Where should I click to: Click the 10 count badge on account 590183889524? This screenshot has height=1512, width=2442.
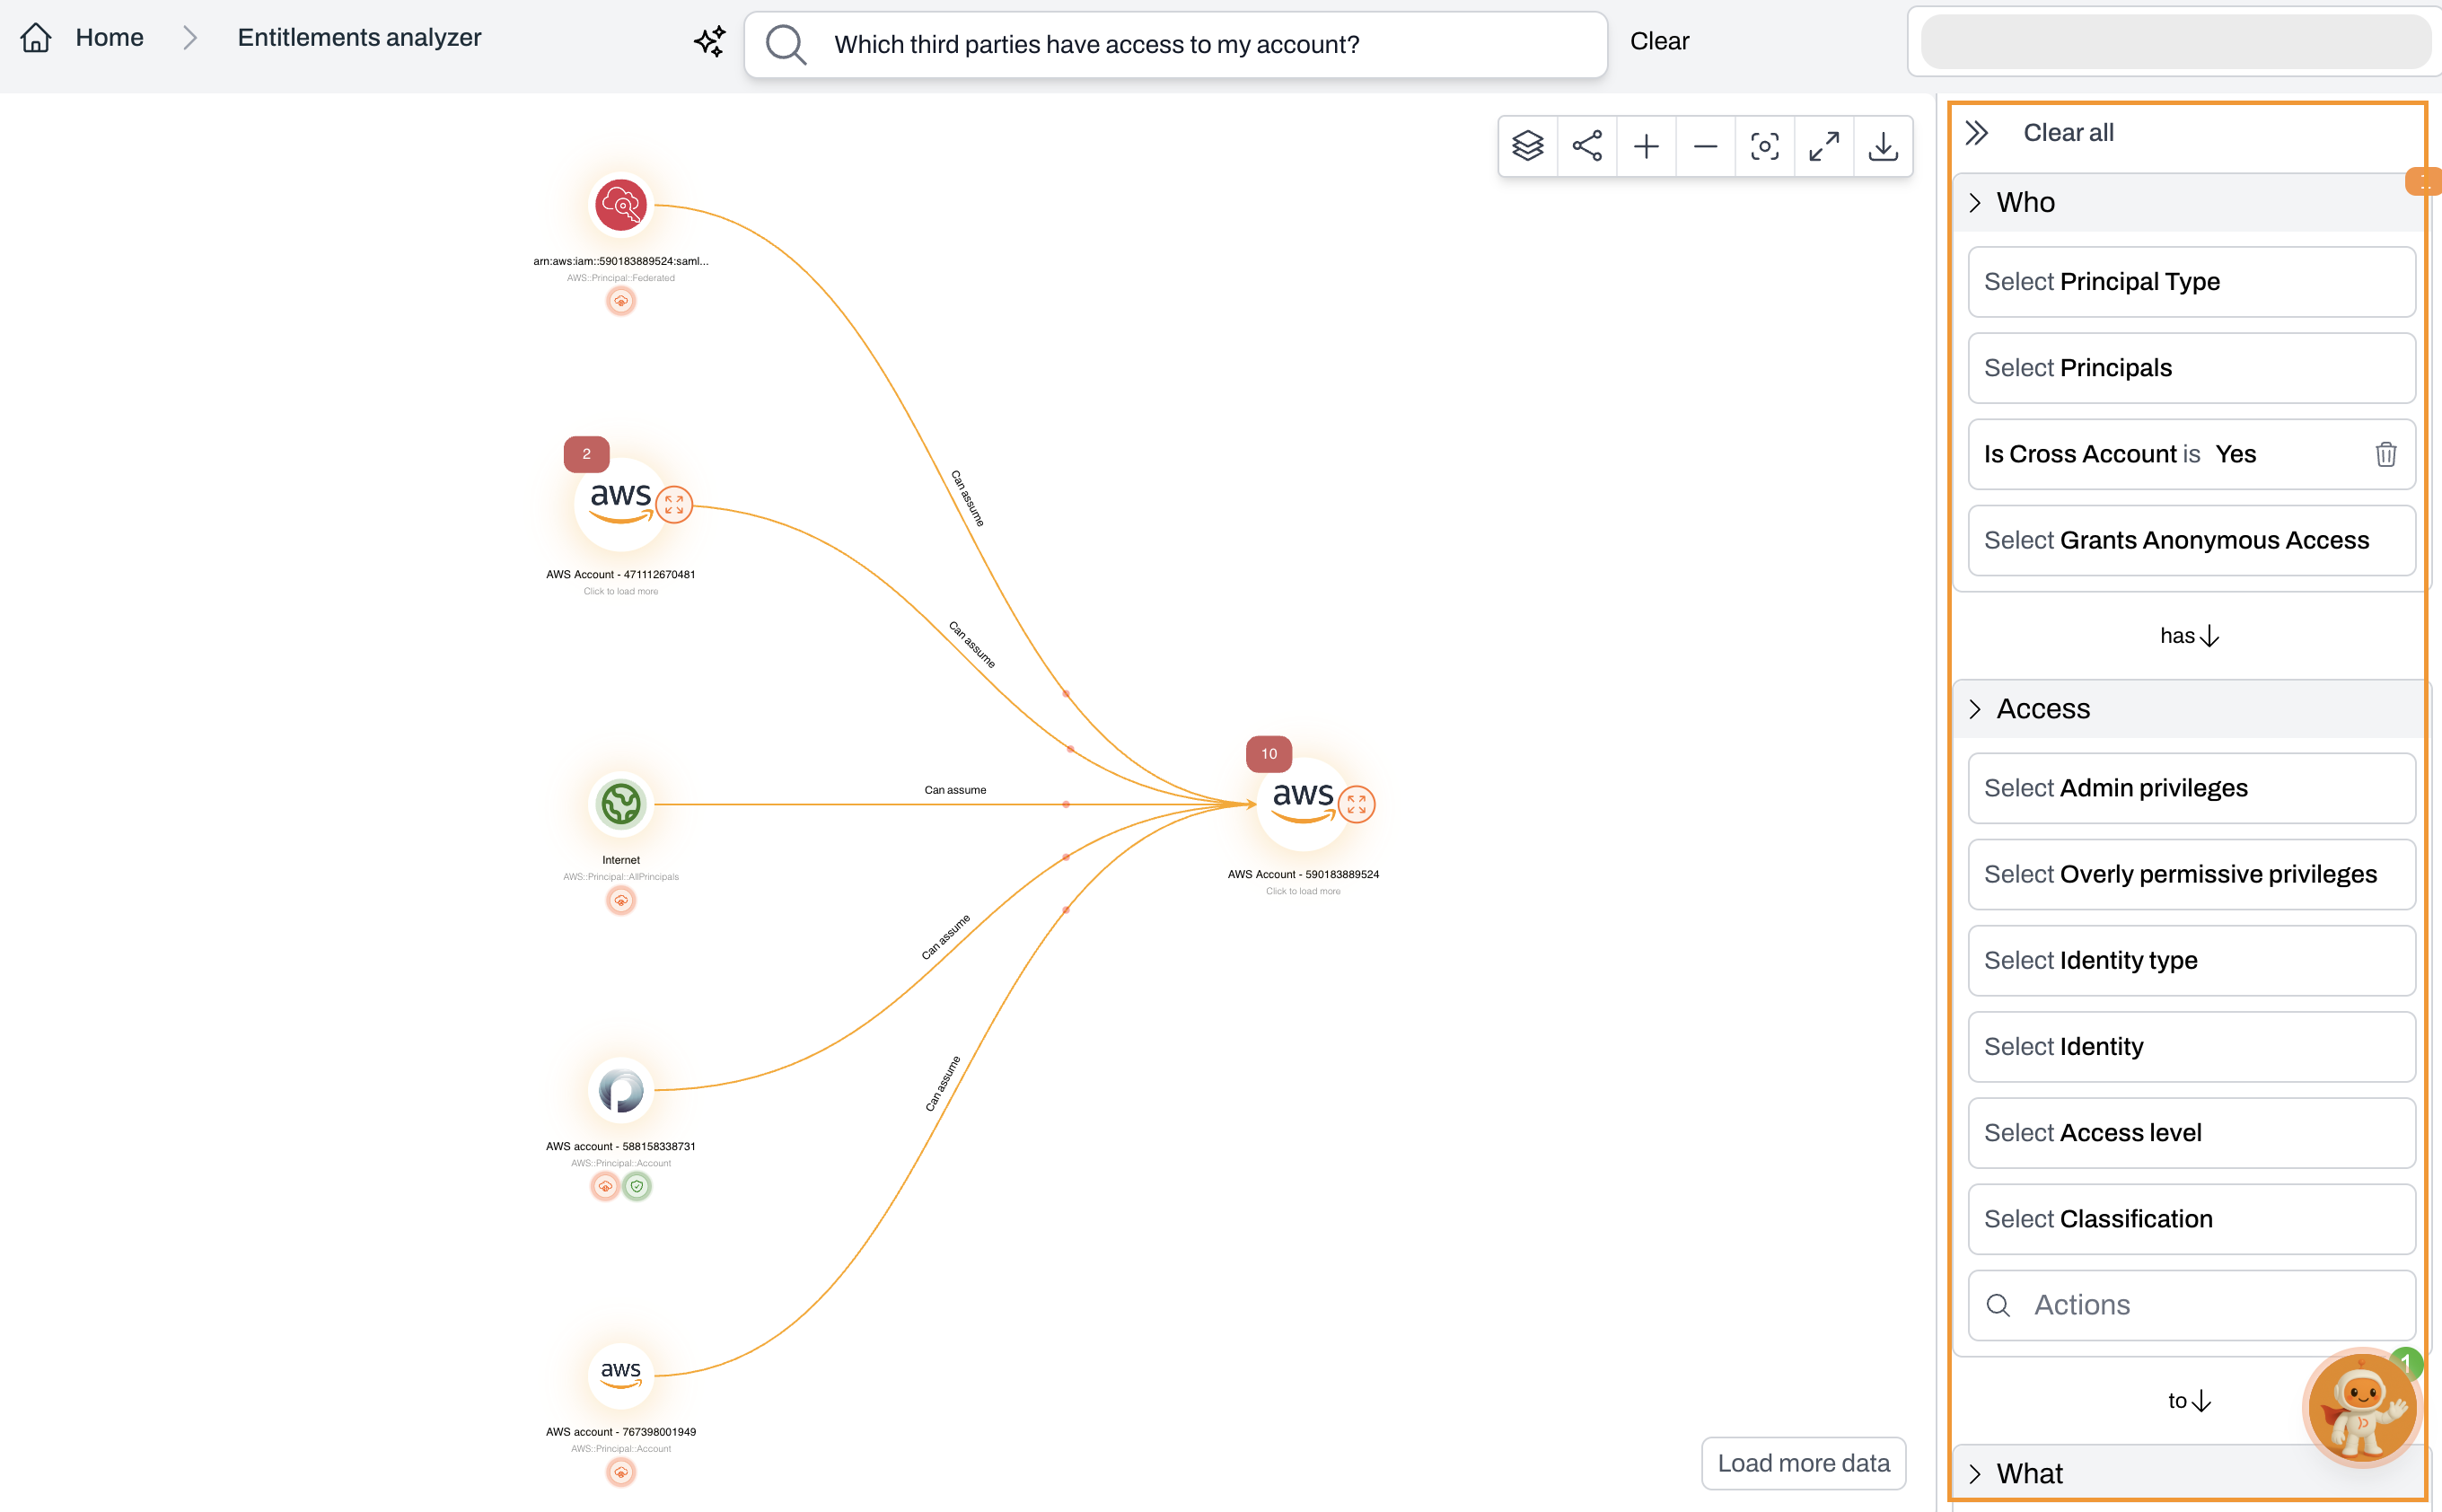tap(1268, 754)
